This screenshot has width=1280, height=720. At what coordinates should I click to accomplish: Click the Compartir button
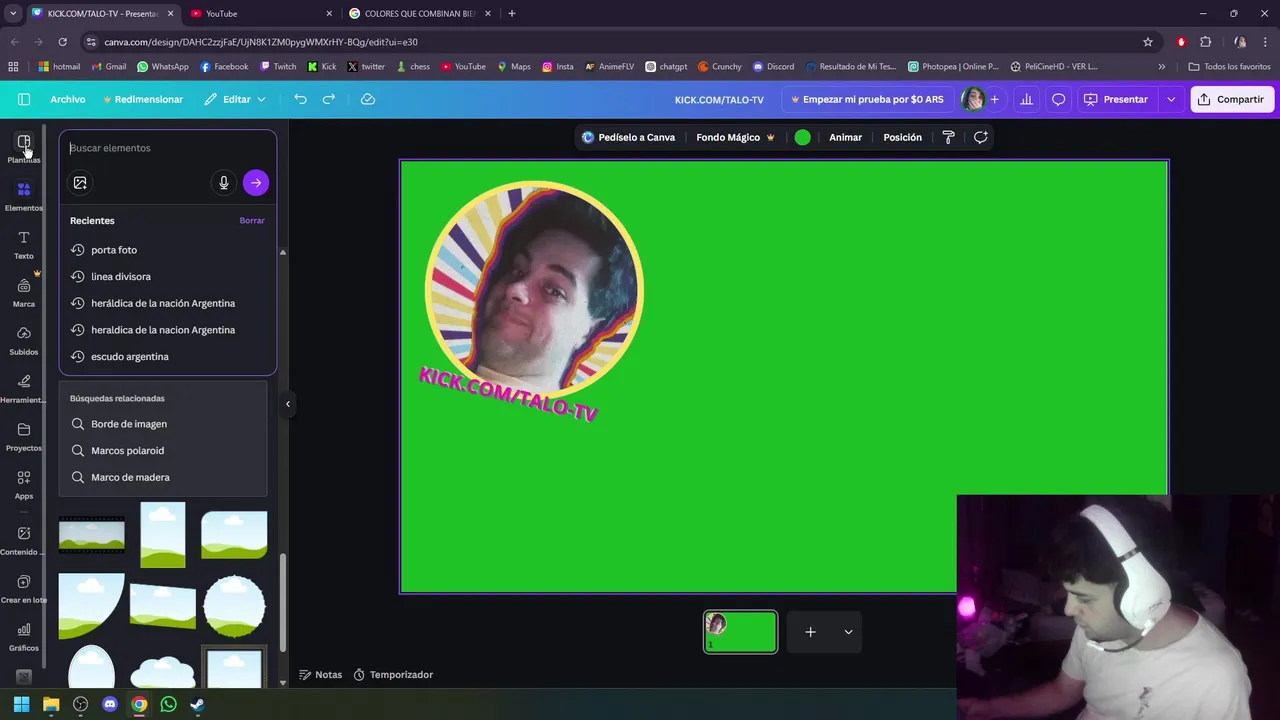point(1232,99)
